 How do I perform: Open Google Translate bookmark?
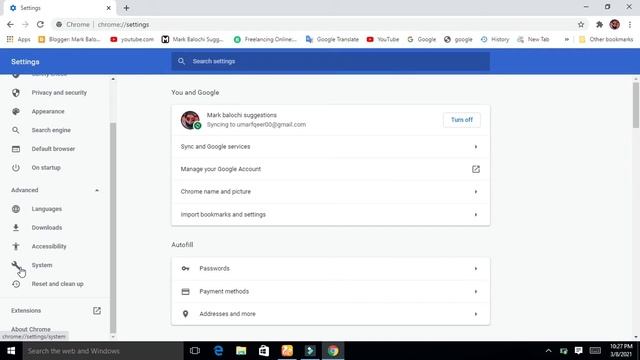pos(332,39)
